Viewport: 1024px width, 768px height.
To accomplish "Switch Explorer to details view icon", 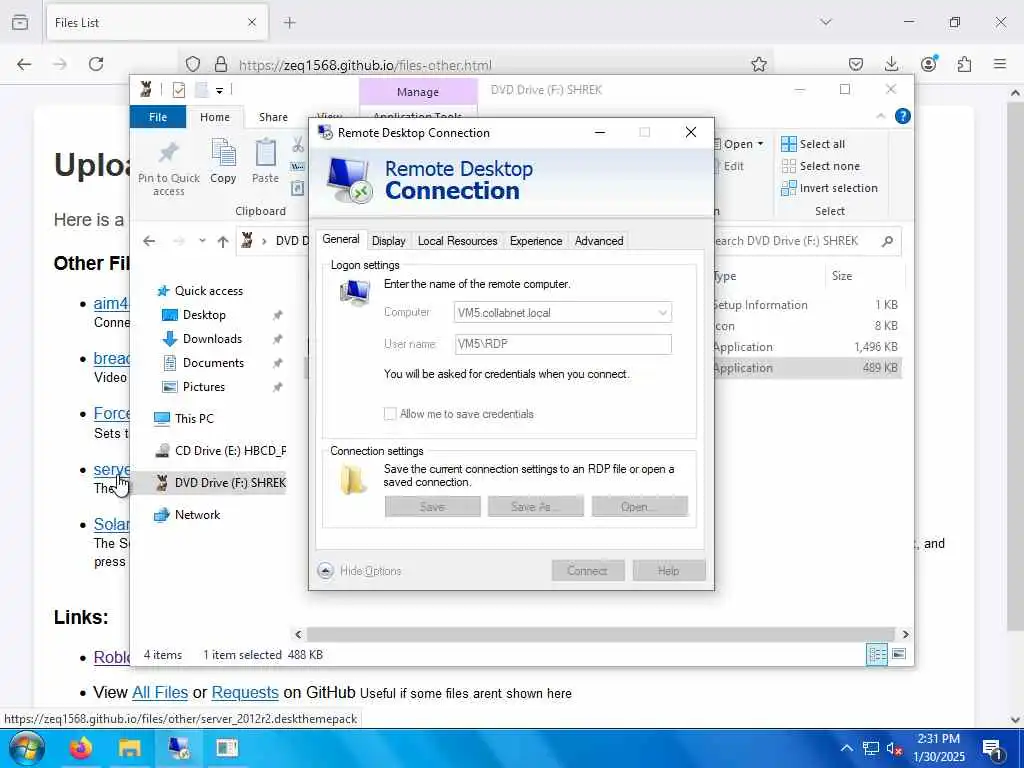I will [876, 654].
